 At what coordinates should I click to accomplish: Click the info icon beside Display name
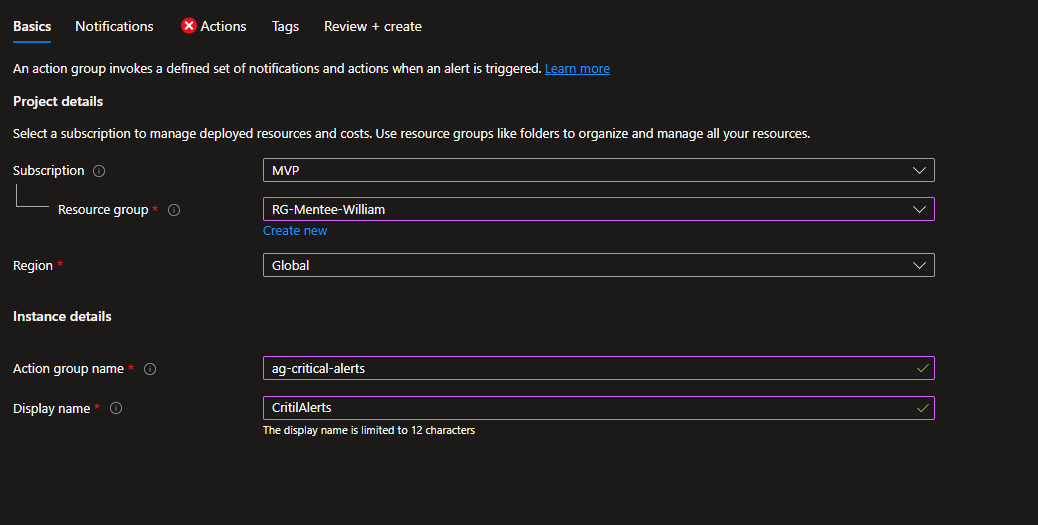pos(116,409)
